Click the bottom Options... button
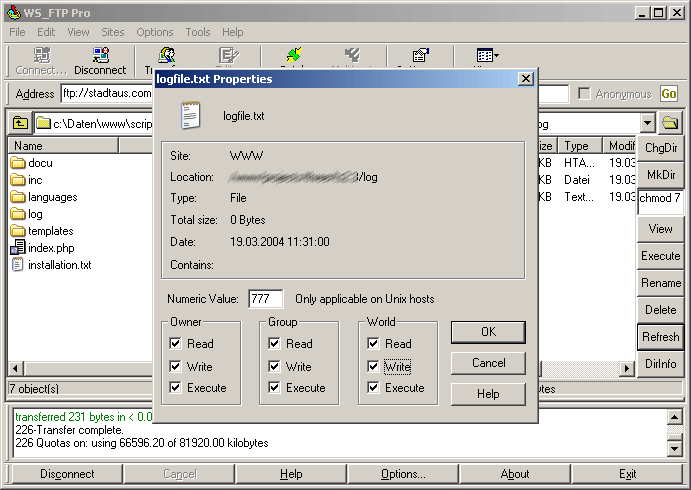The image size is (691, 490). point(403,474)
